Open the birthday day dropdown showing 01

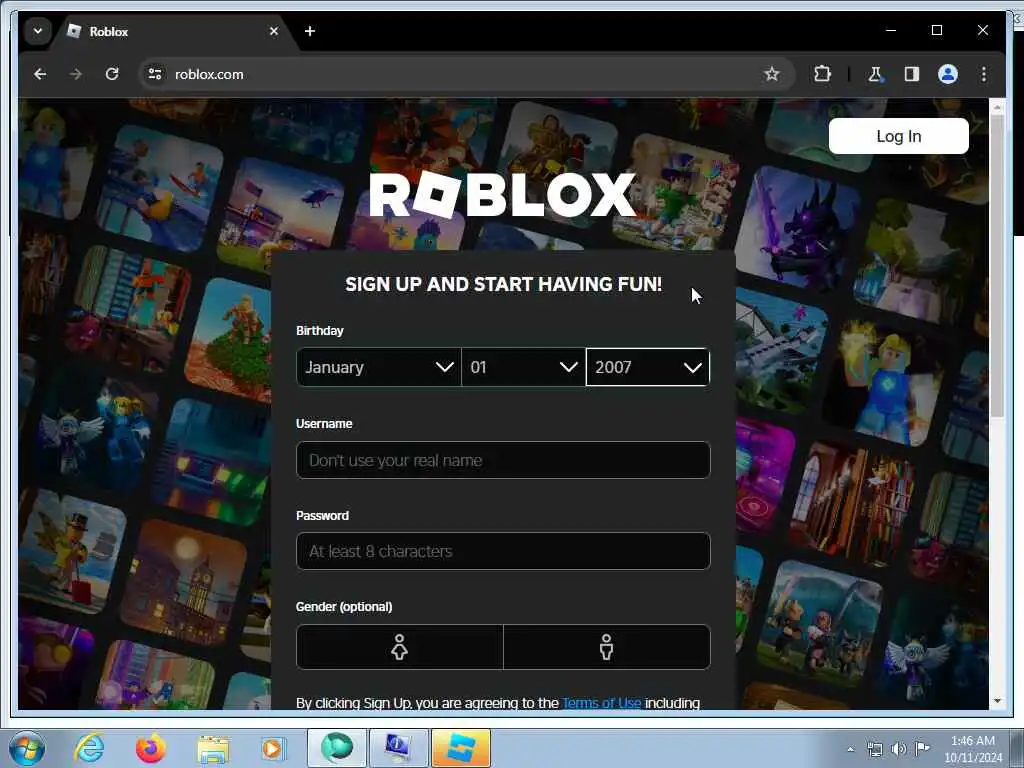523,367
